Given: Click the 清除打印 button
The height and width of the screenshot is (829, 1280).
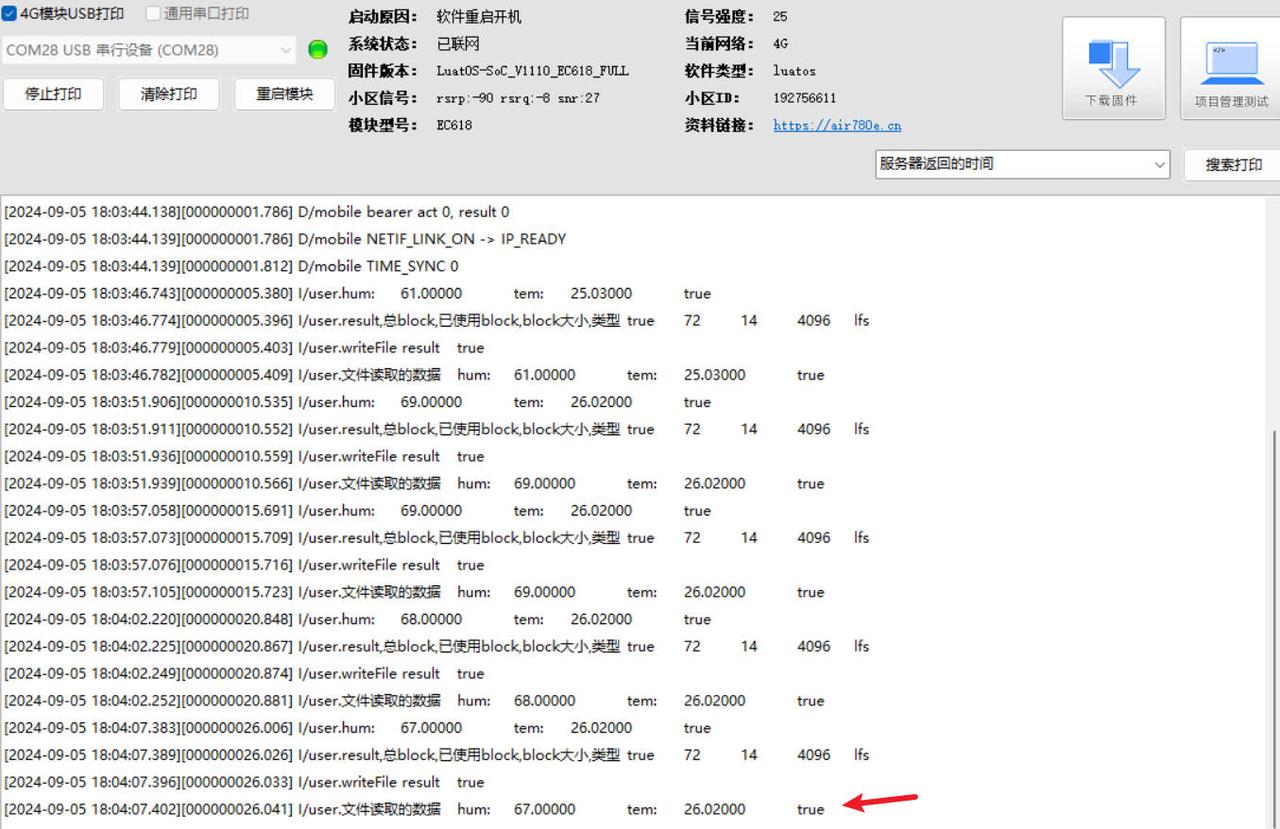Looking at the screenshot, I should coord(169,94).
